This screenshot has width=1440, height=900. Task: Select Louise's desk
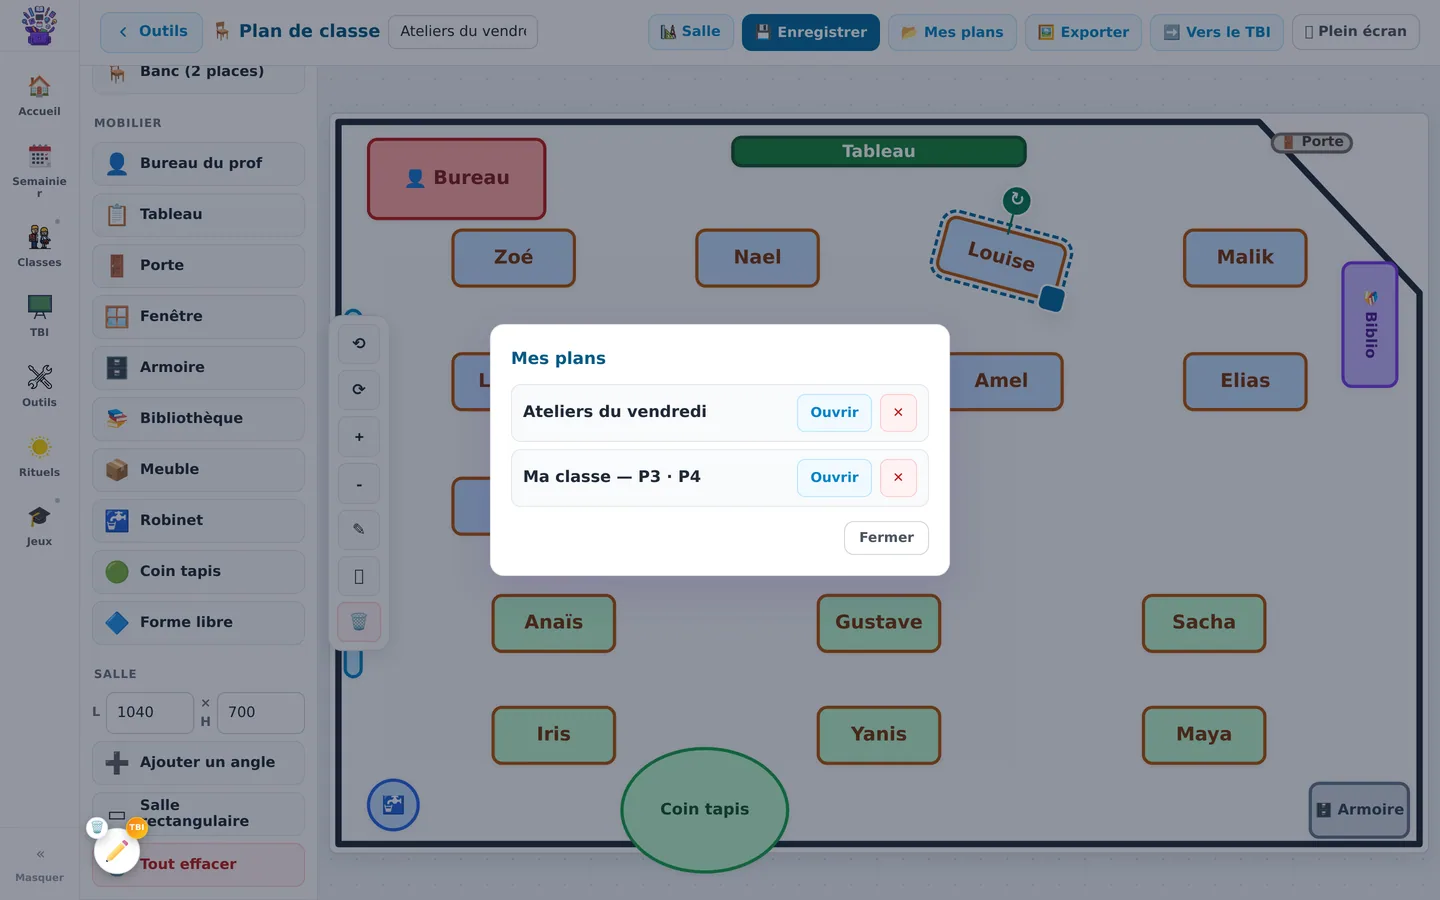(x=1001, y=257)
